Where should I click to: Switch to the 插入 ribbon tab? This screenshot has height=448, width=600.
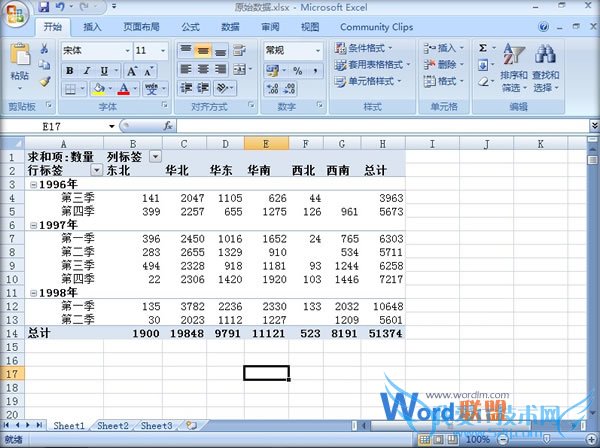(92, 27)
